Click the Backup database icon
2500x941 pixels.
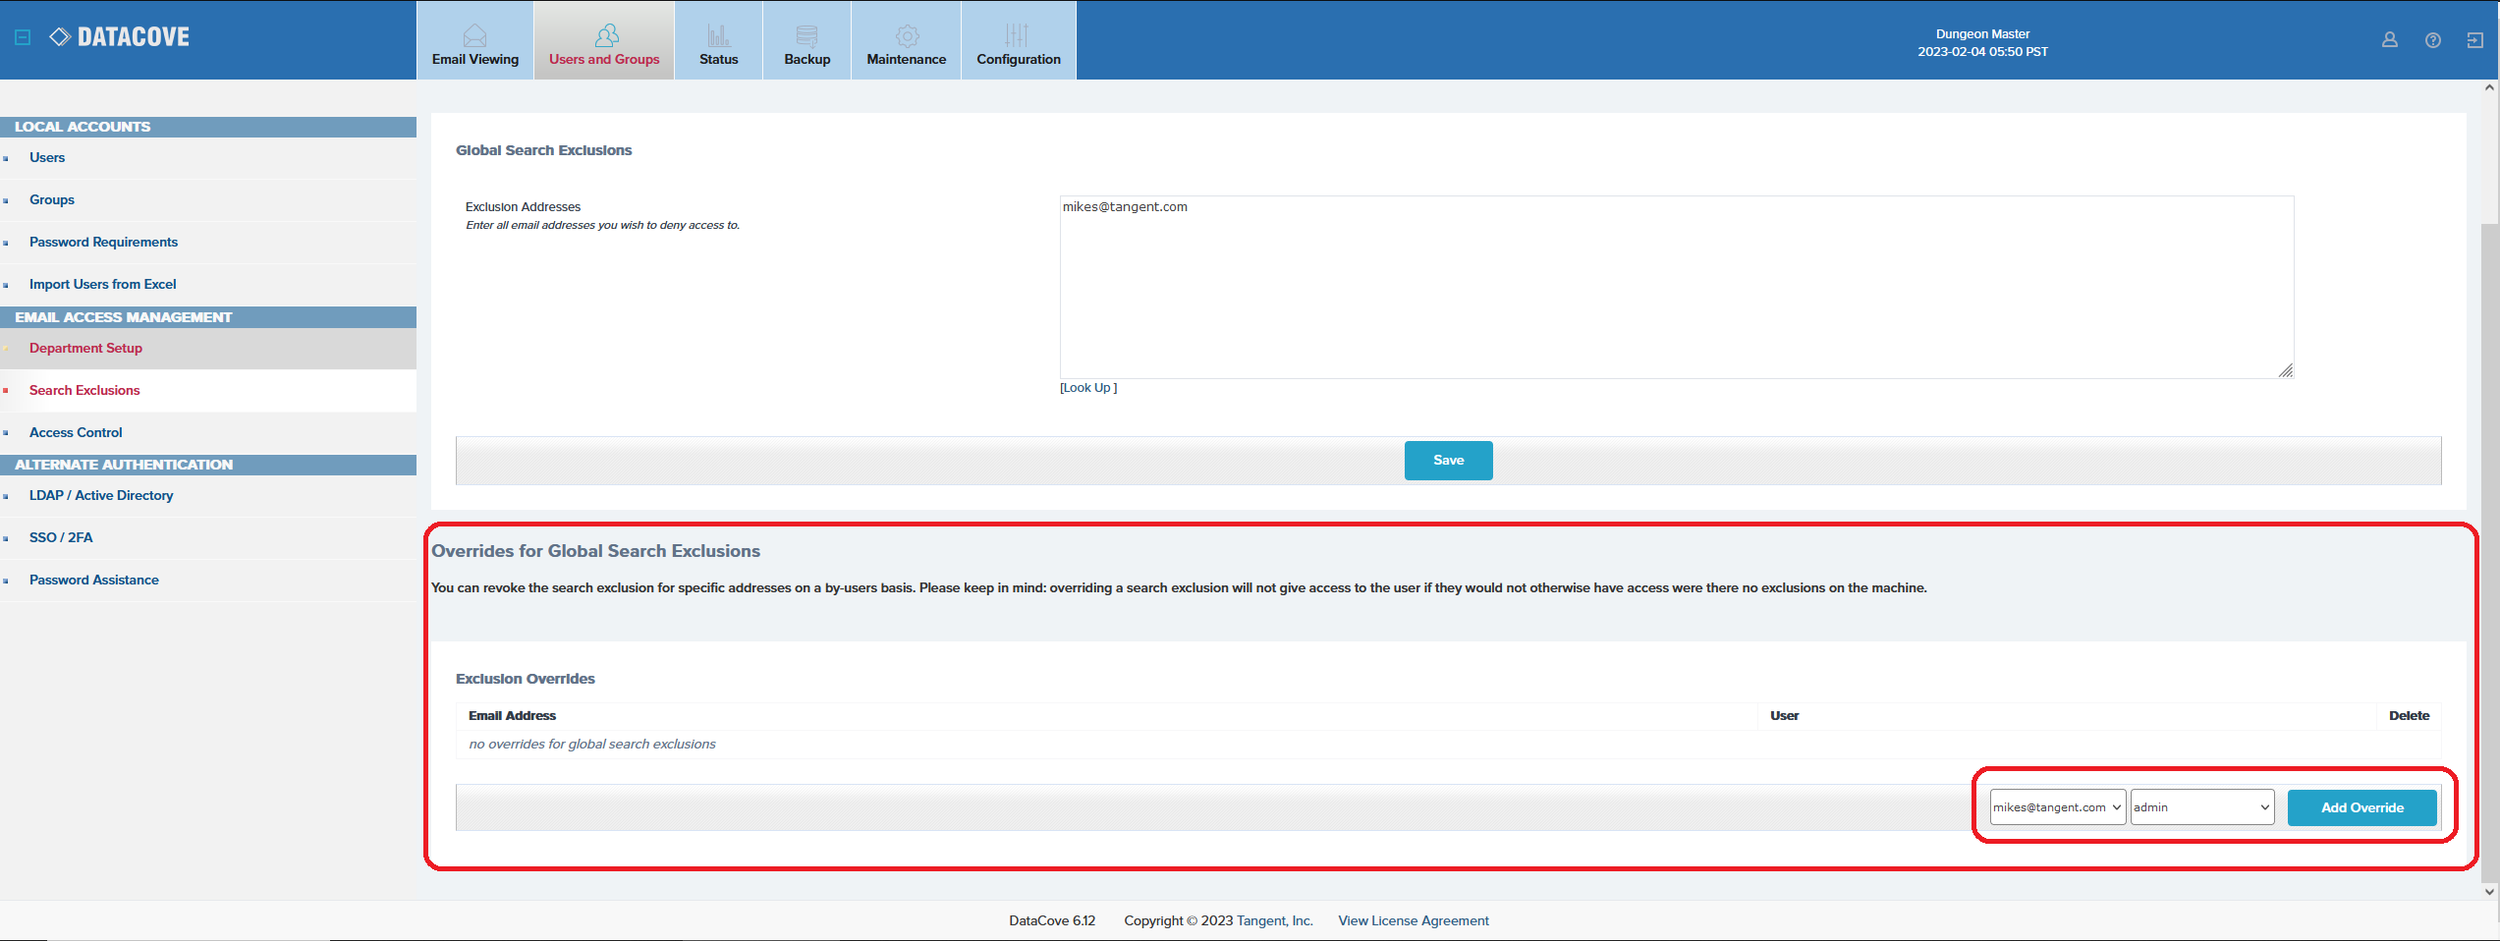[807, 36]
